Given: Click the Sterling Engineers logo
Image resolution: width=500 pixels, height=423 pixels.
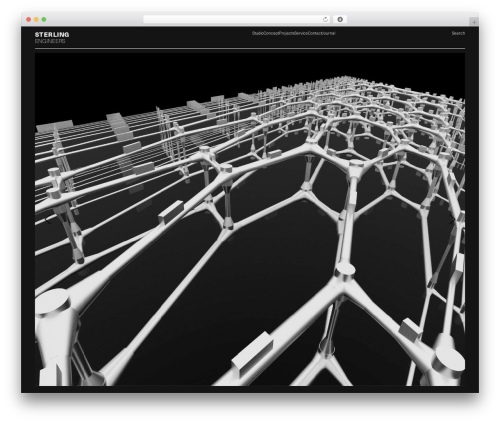Looking at the screenshot, I should [52, 37].
